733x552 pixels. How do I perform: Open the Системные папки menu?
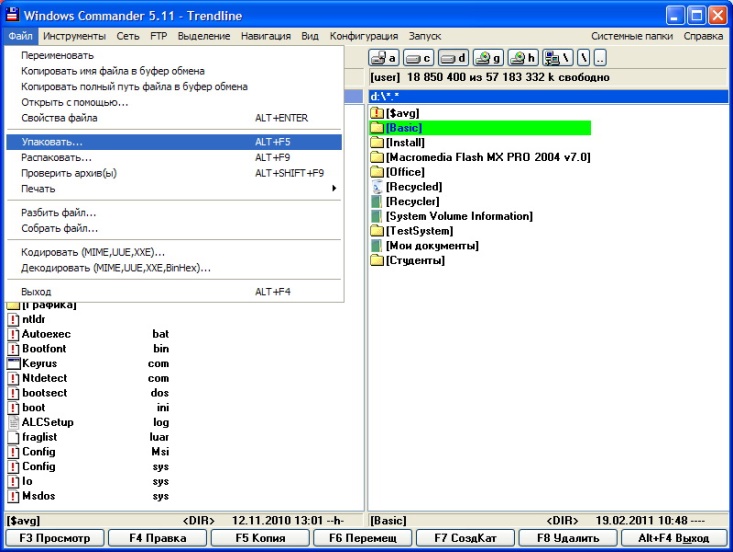point(632,36)
